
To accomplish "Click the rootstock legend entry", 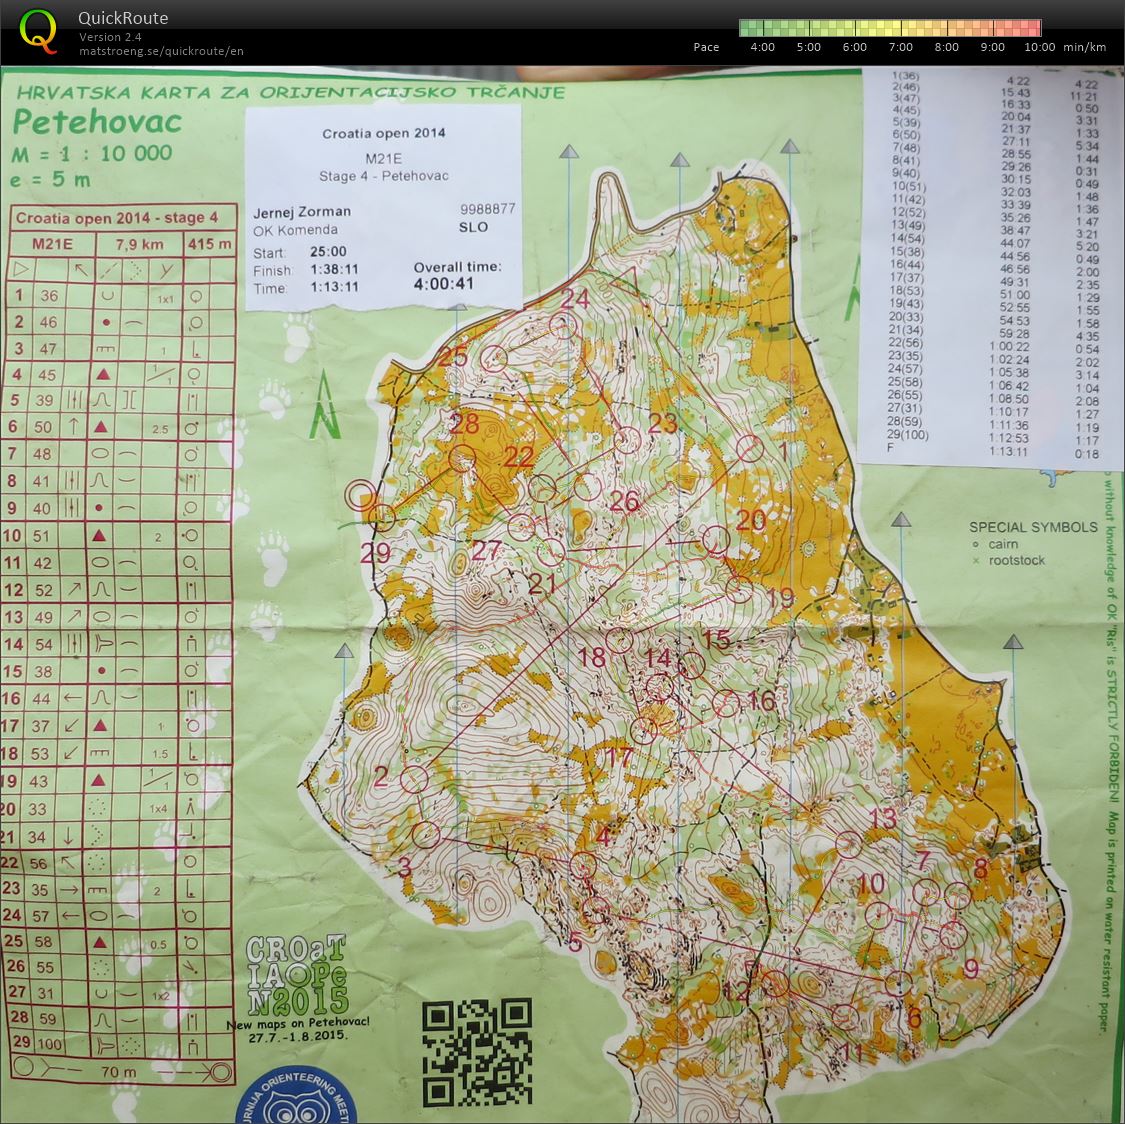I will tap(1009, 560).
